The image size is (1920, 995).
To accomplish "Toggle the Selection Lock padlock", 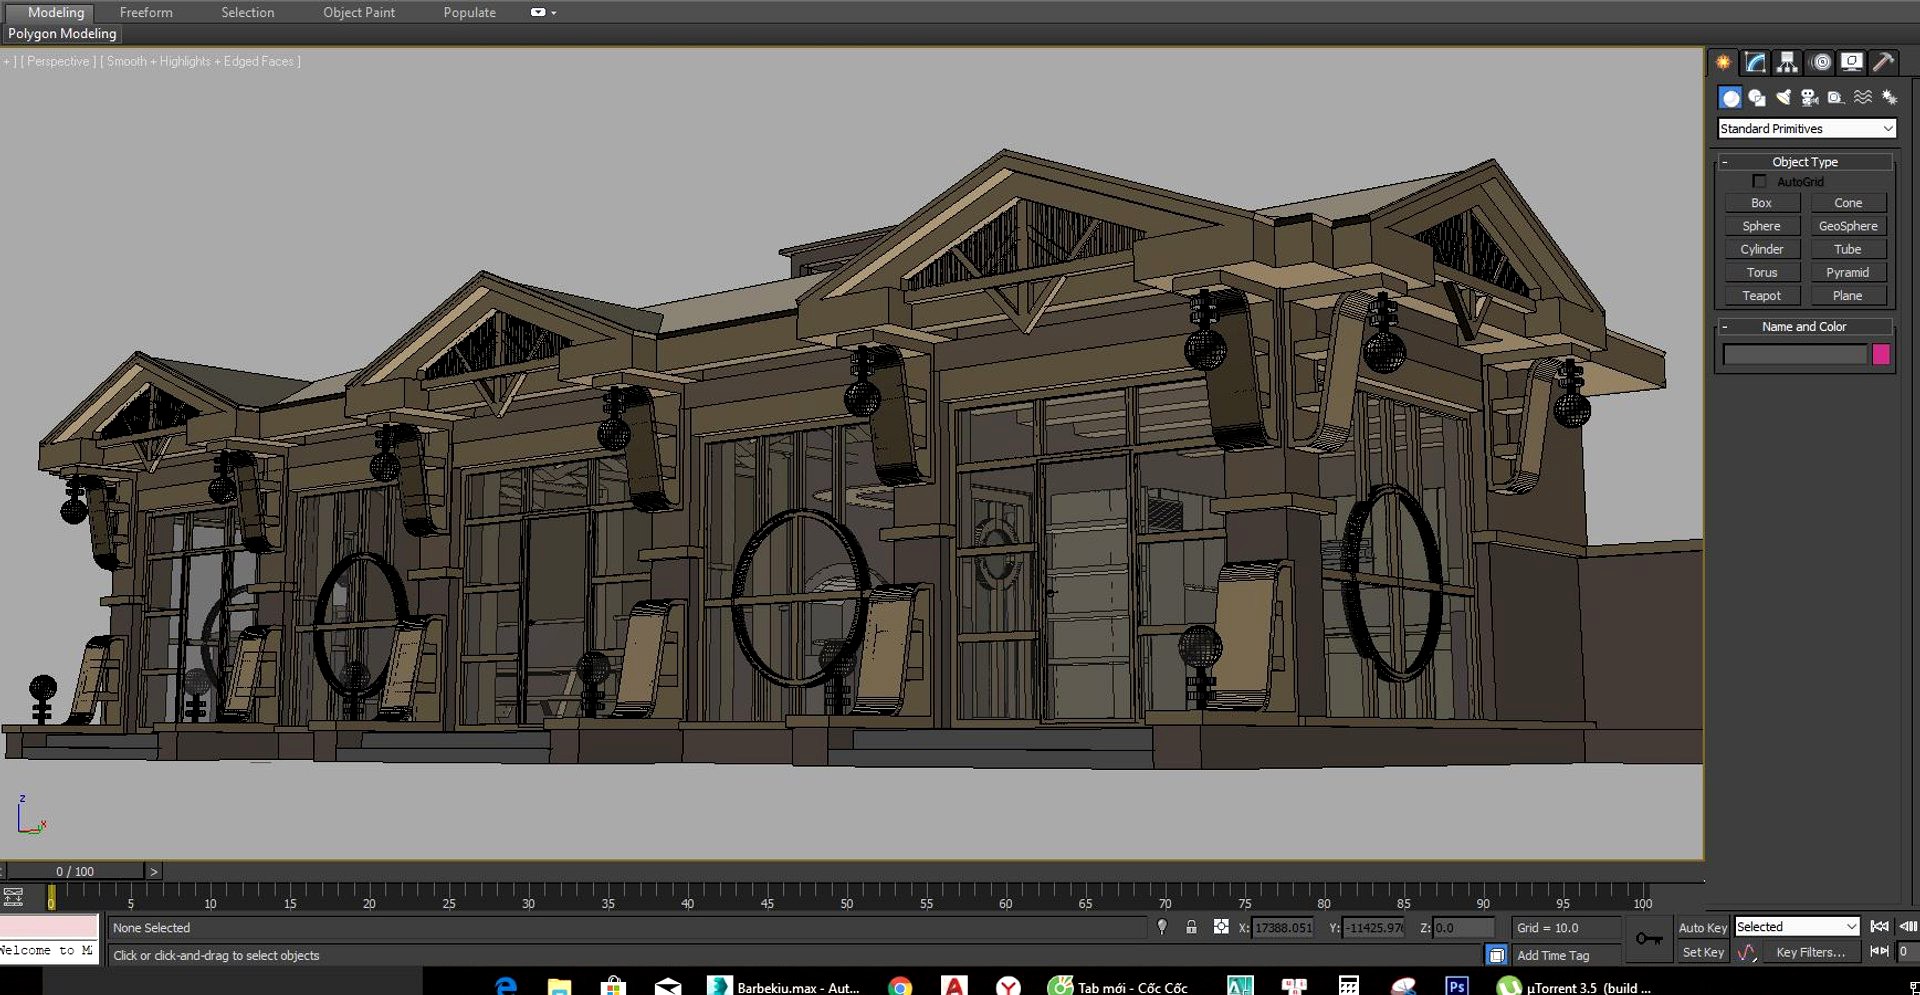I will [x=1191, y=927].
